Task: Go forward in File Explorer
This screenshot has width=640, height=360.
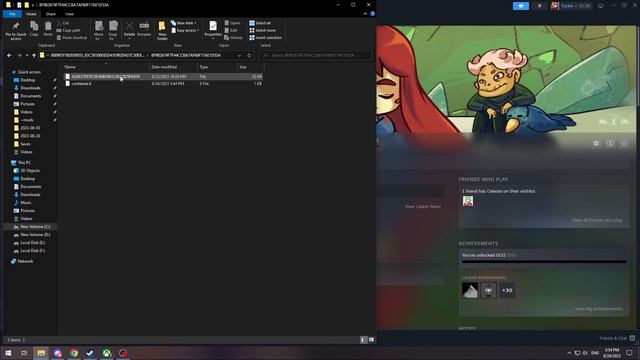Action: (x=19, y=55)
